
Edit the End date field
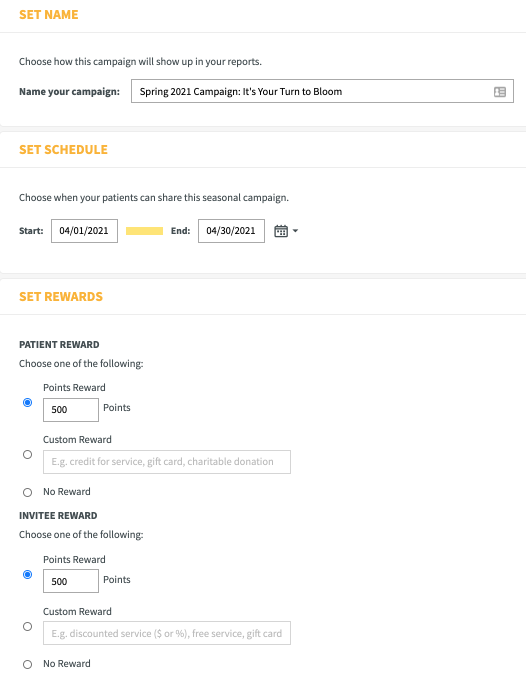click(x=231, y=231)
